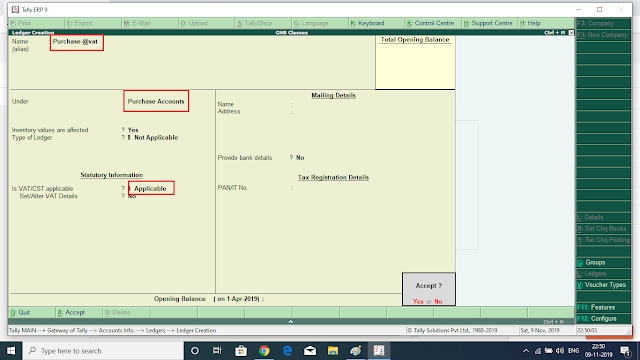The width and height of the screenshot is (640, 360).
Task: Open H: Help in top bar
Action: click(546, 23)
